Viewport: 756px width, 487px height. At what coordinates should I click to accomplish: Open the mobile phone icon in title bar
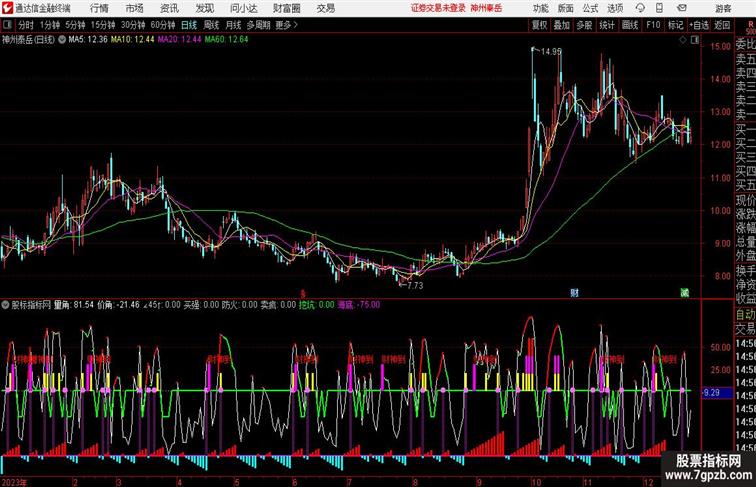point(660,8)
